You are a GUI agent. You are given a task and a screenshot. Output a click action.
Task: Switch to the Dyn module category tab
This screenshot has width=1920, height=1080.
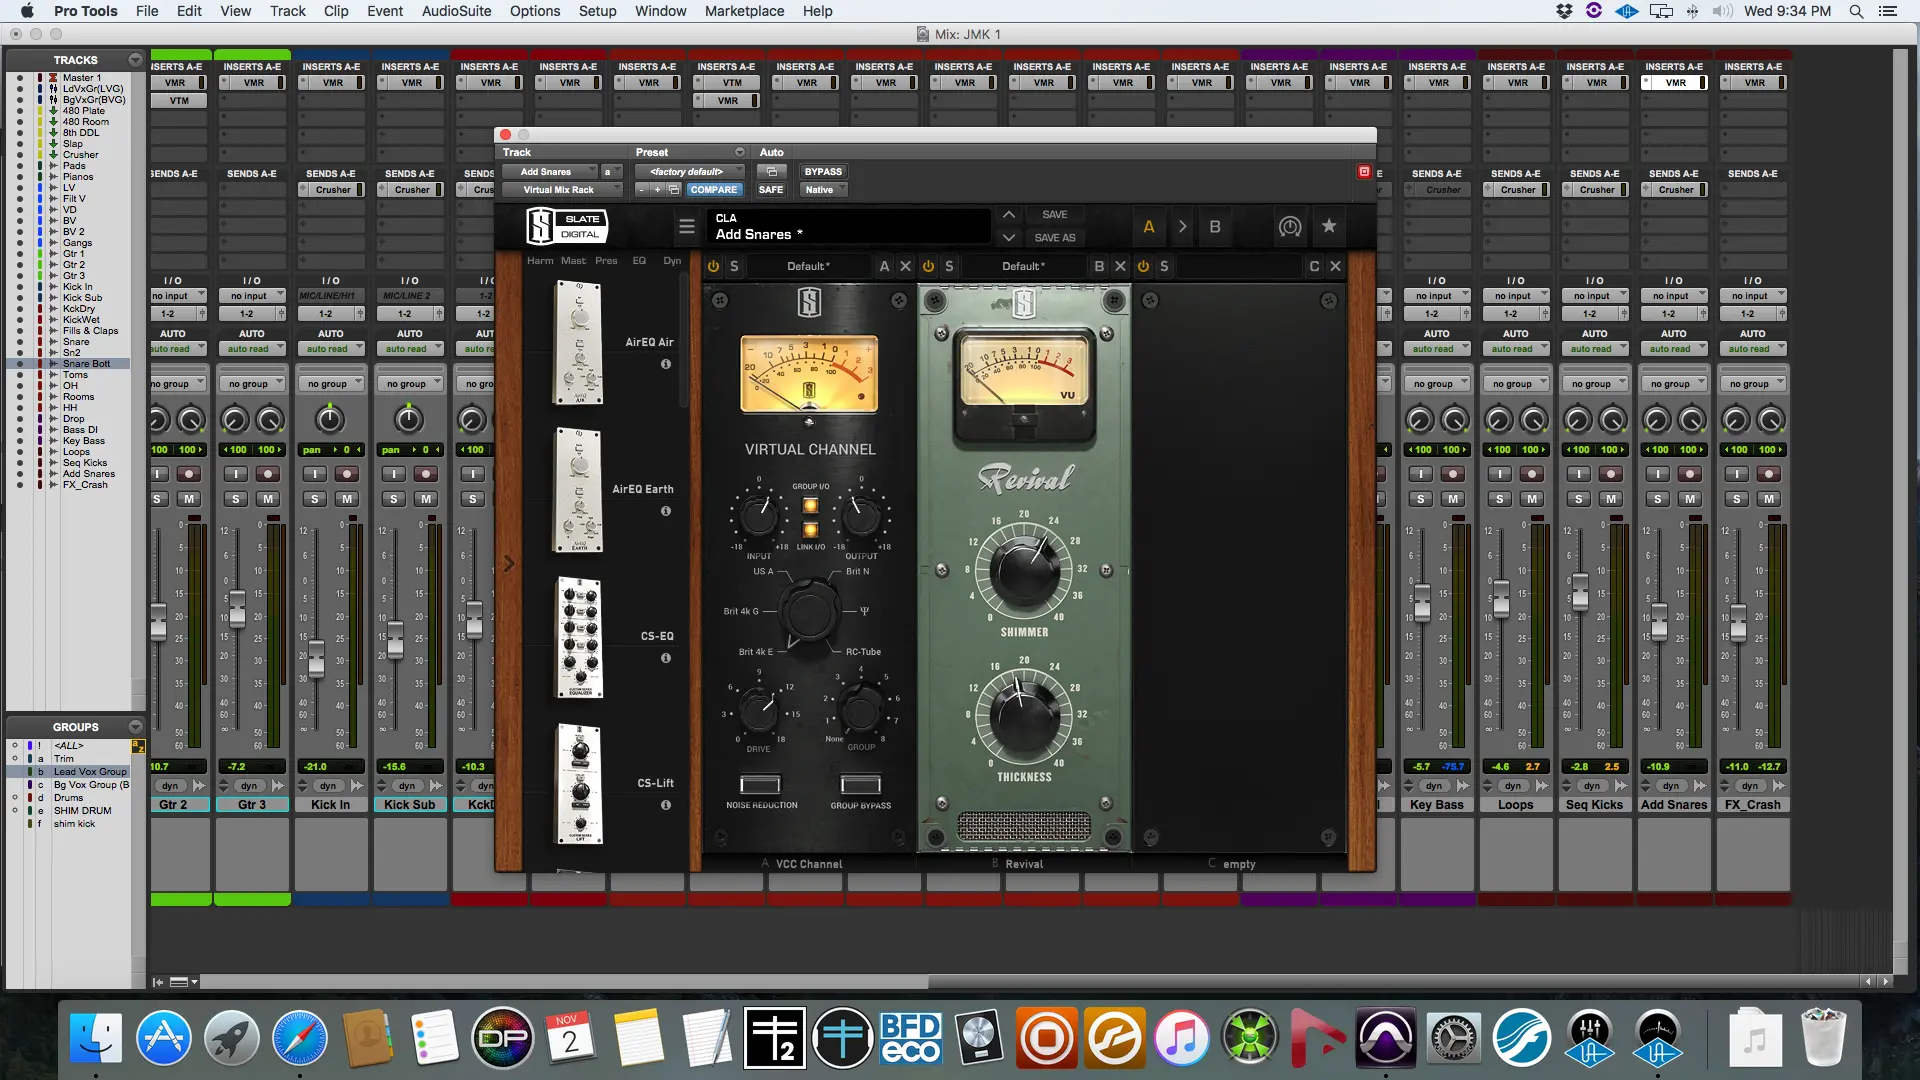coord(672,261)
